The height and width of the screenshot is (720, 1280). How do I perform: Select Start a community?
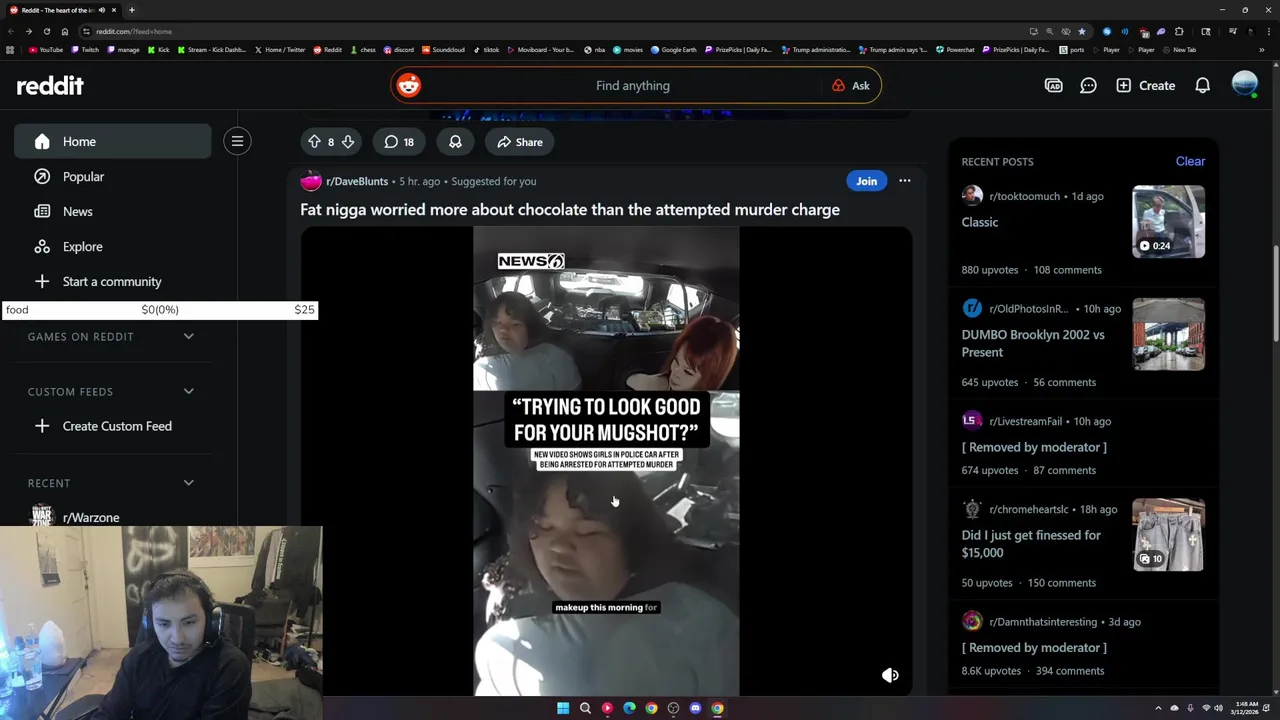(112, 282)
